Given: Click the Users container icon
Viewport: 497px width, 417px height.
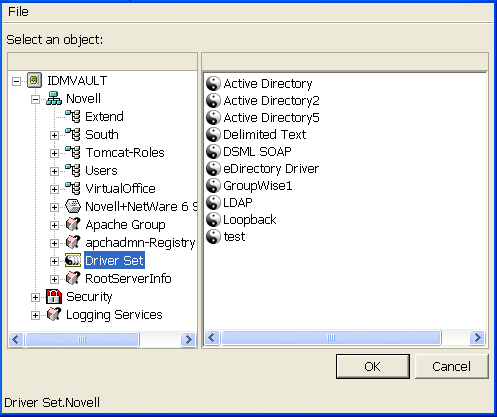Looking at the screenshot, I should [x=73, y=170].
